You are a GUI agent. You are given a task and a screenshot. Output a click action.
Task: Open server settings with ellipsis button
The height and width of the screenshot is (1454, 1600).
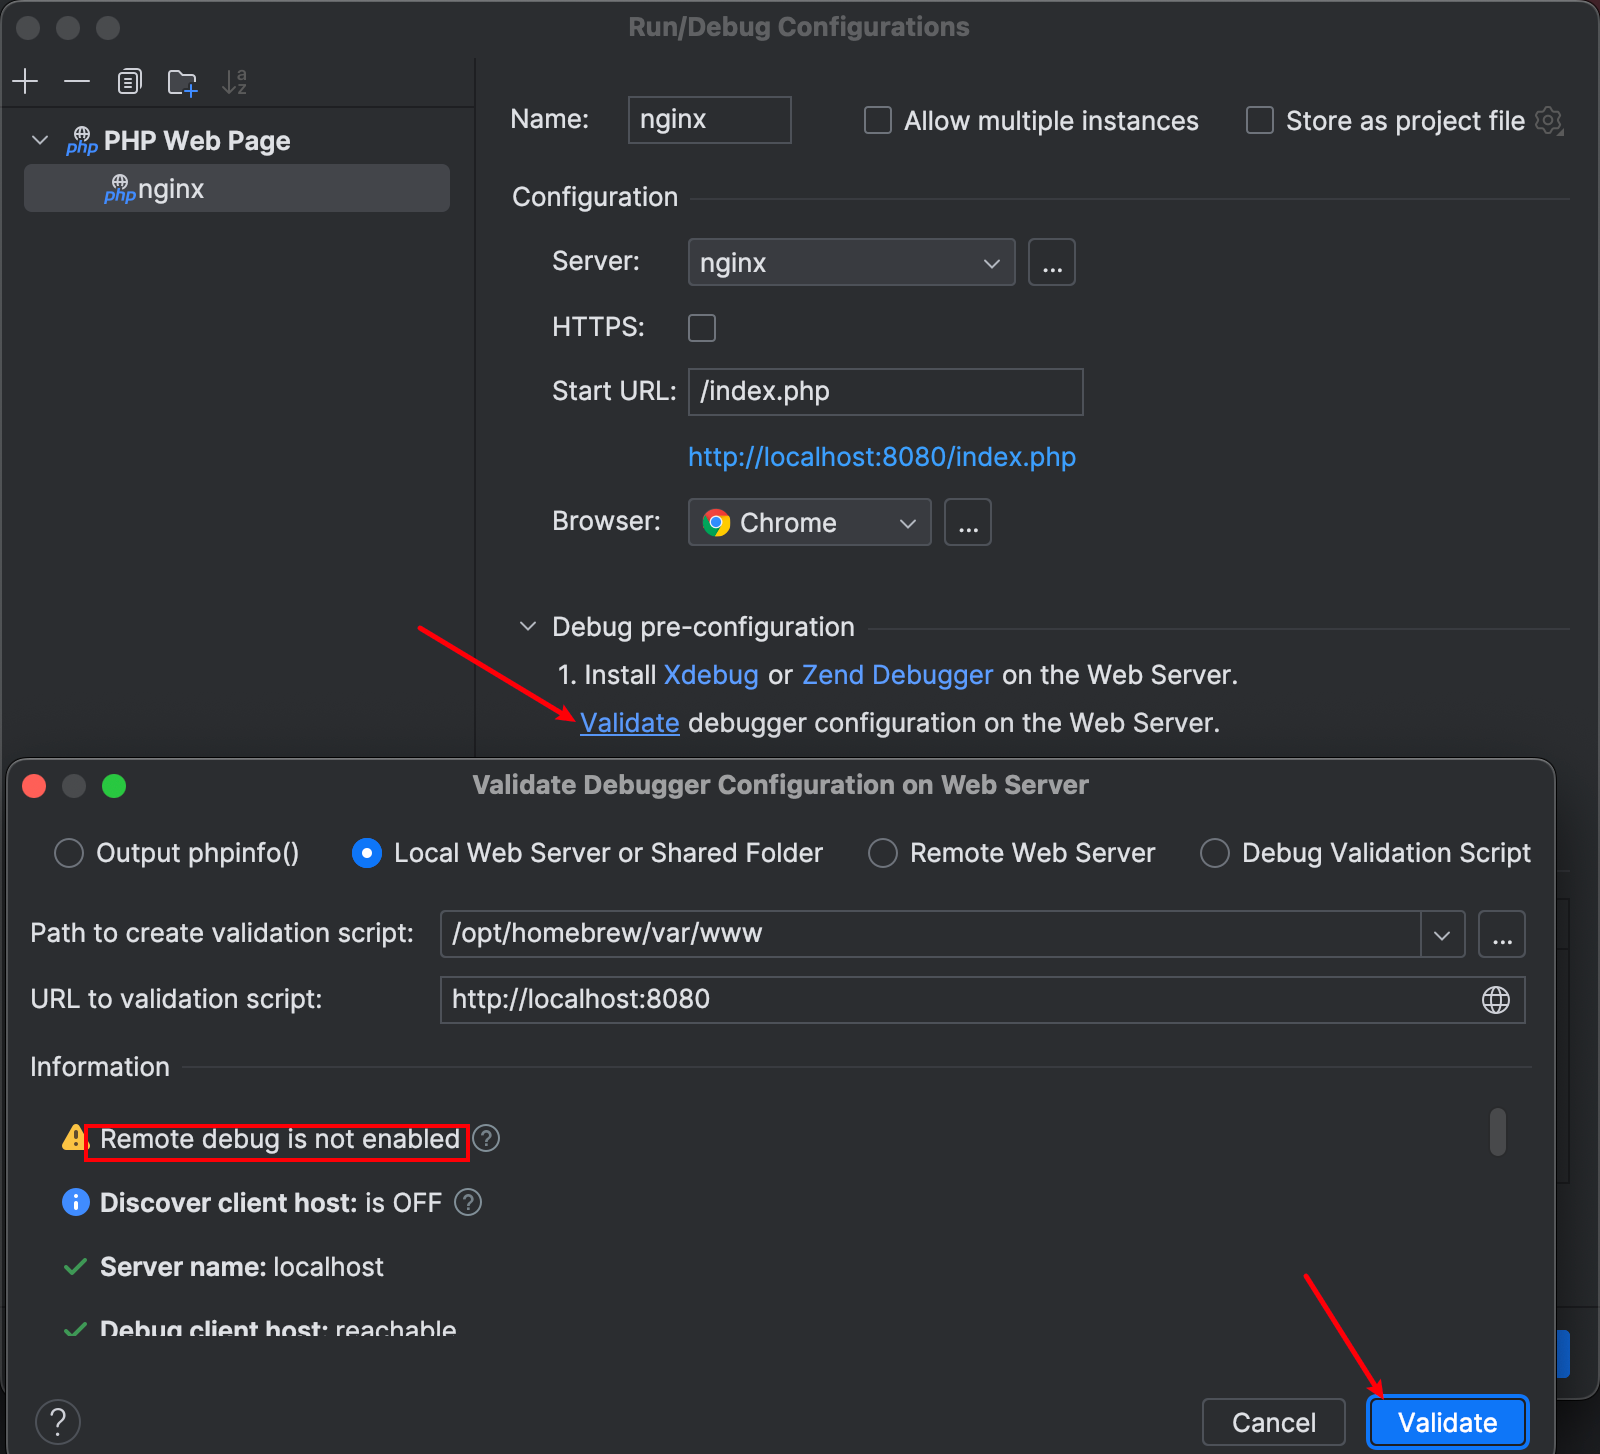coord(1052,262)
